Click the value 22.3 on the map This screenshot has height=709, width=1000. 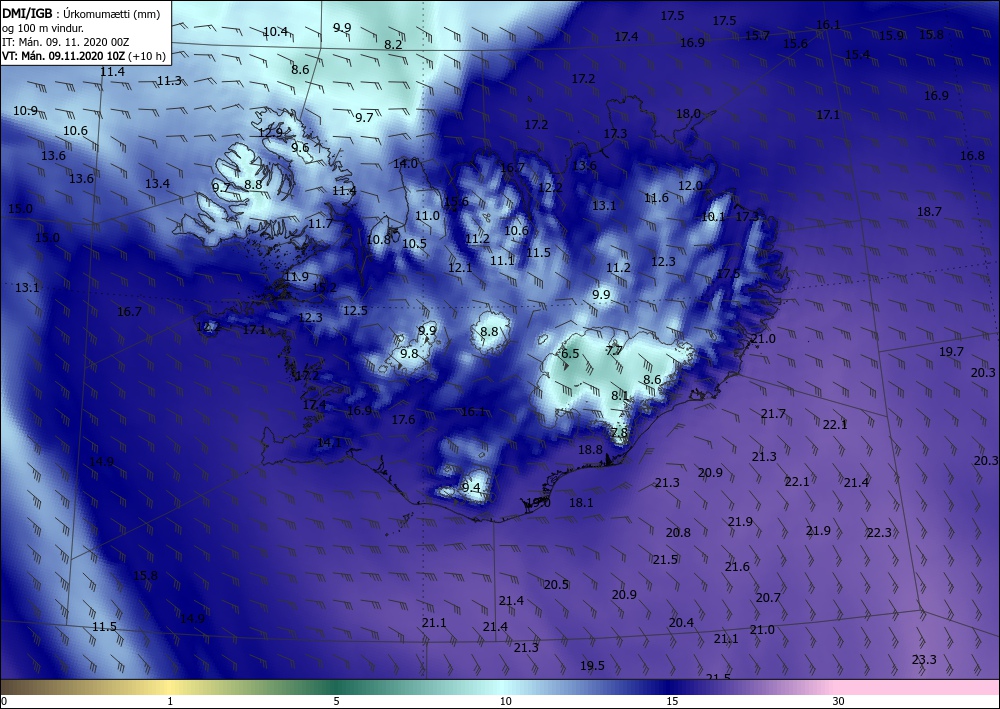pyautogui.click(x=879, y=532)
